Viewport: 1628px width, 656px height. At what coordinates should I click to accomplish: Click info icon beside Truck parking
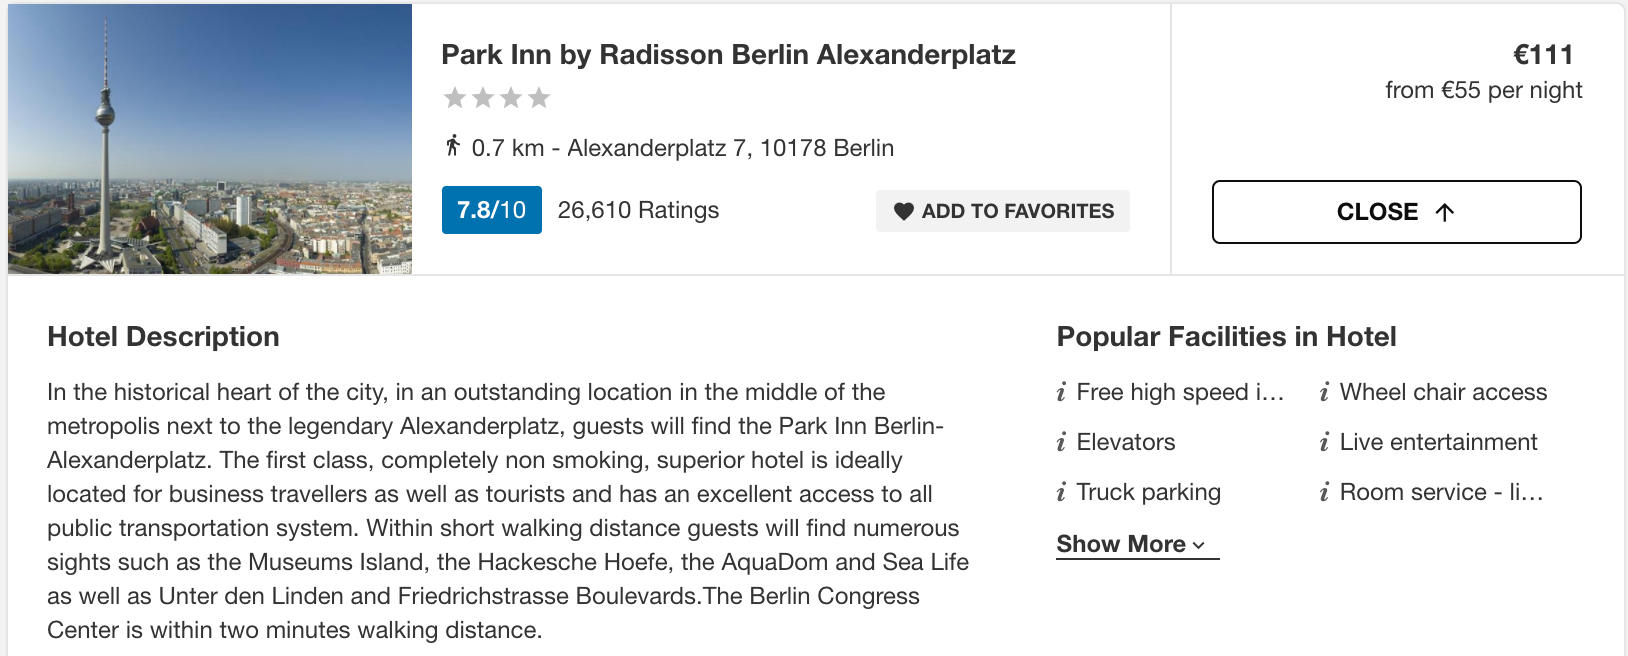pyautogui.click(x=1061, y=492)
